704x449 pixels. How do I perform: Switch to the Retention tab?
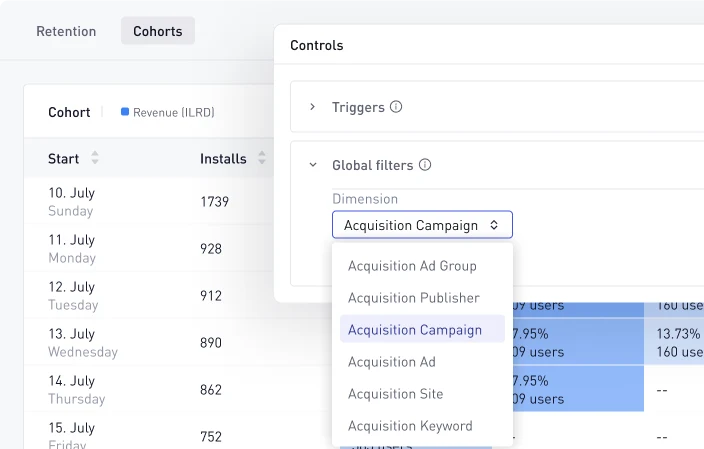tap(66, 31)
